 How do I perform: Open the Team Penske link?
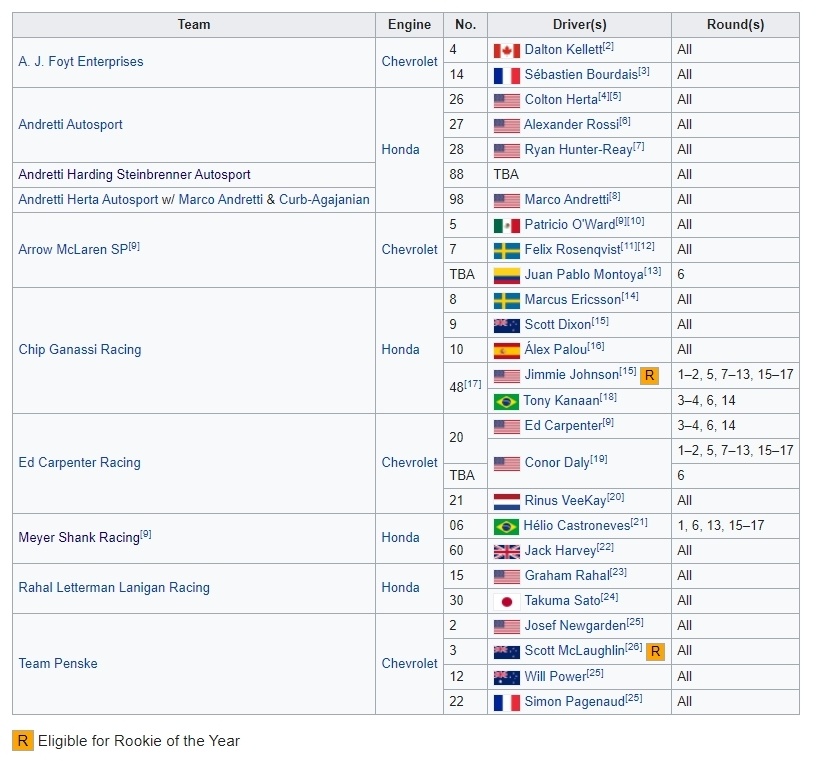(58, 663)
